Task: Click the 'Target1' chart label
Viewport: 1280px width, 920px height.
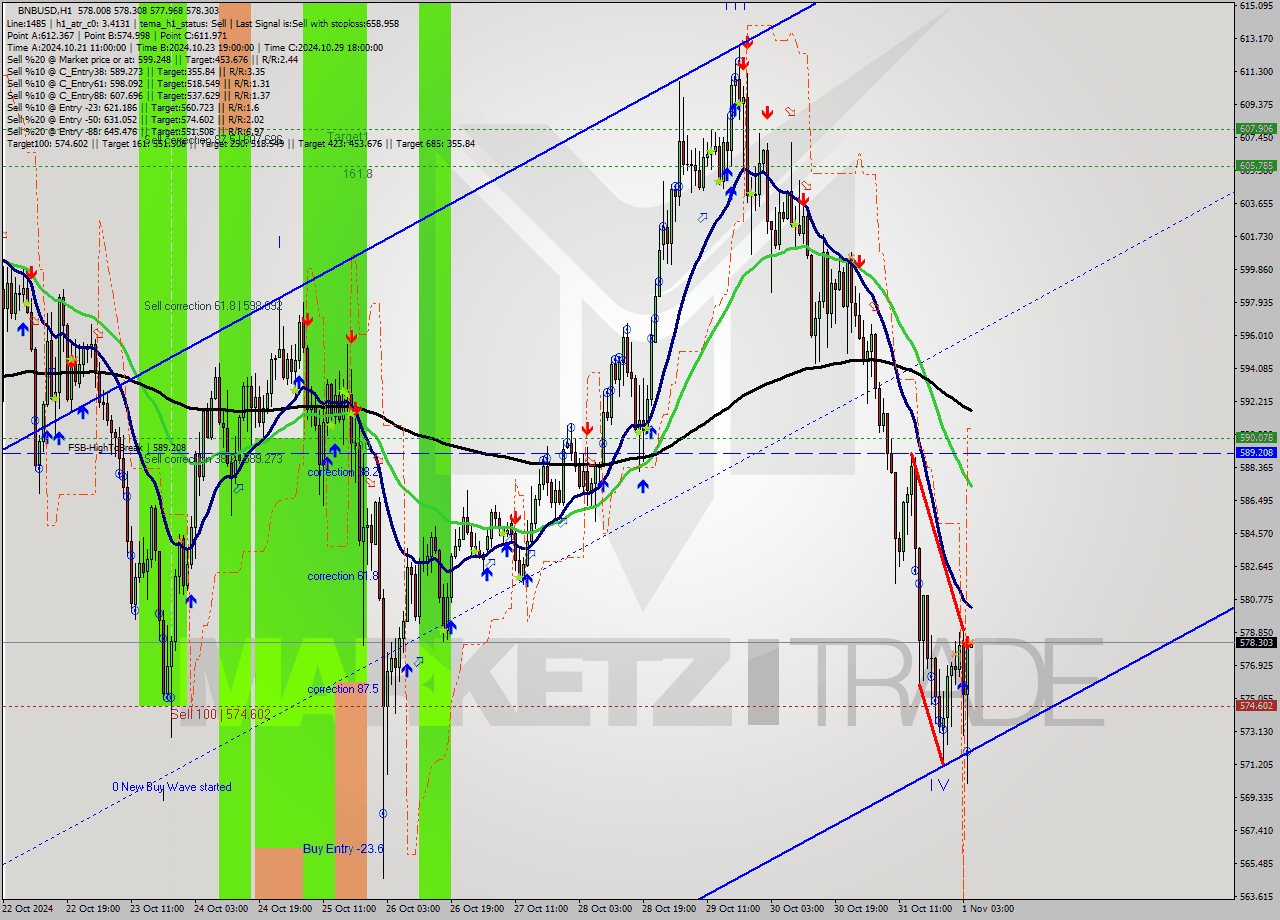Action: pyautogui.click(x=346, y=136)
